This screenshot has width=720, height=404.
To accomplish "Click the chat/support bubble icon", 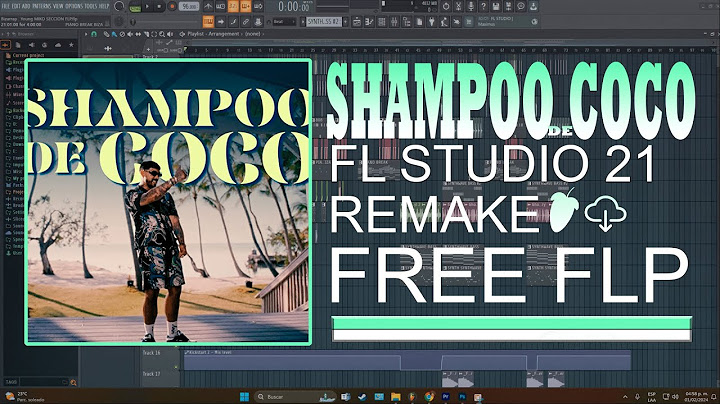I will [521, 6].
